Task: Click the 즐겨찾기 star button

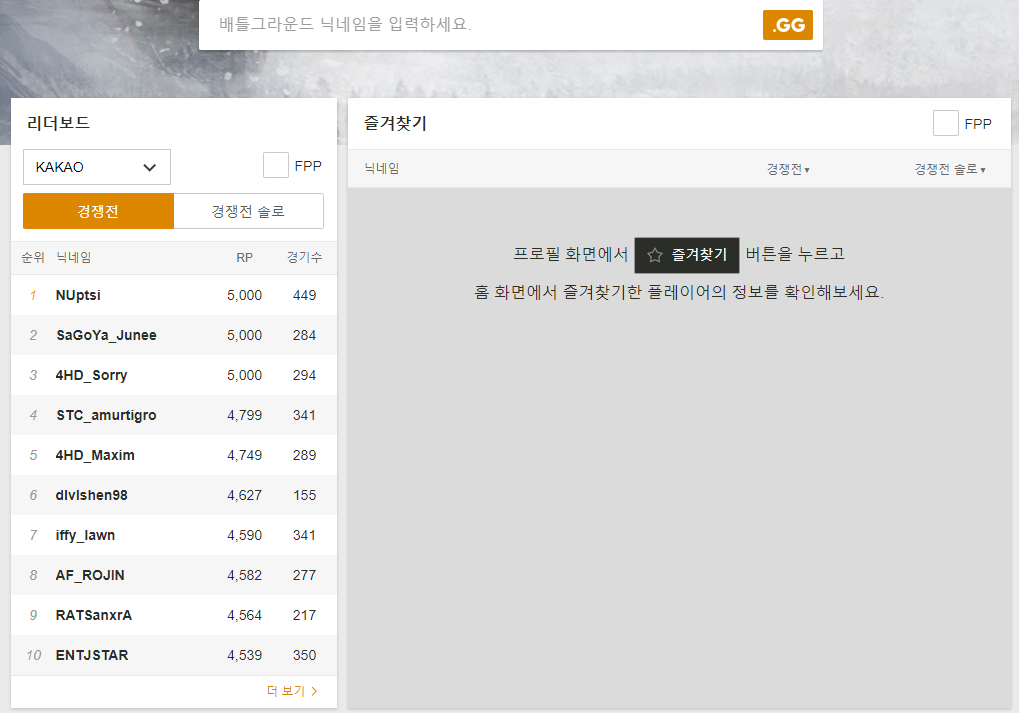Action: (x=687, y=255)
